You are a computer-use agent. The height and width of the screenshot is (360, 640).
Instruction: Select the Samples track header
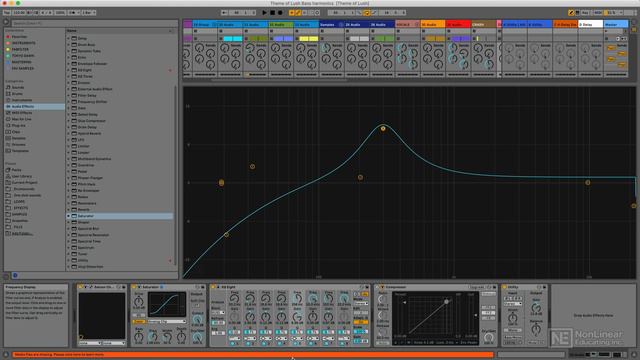[x=331, y=24]
